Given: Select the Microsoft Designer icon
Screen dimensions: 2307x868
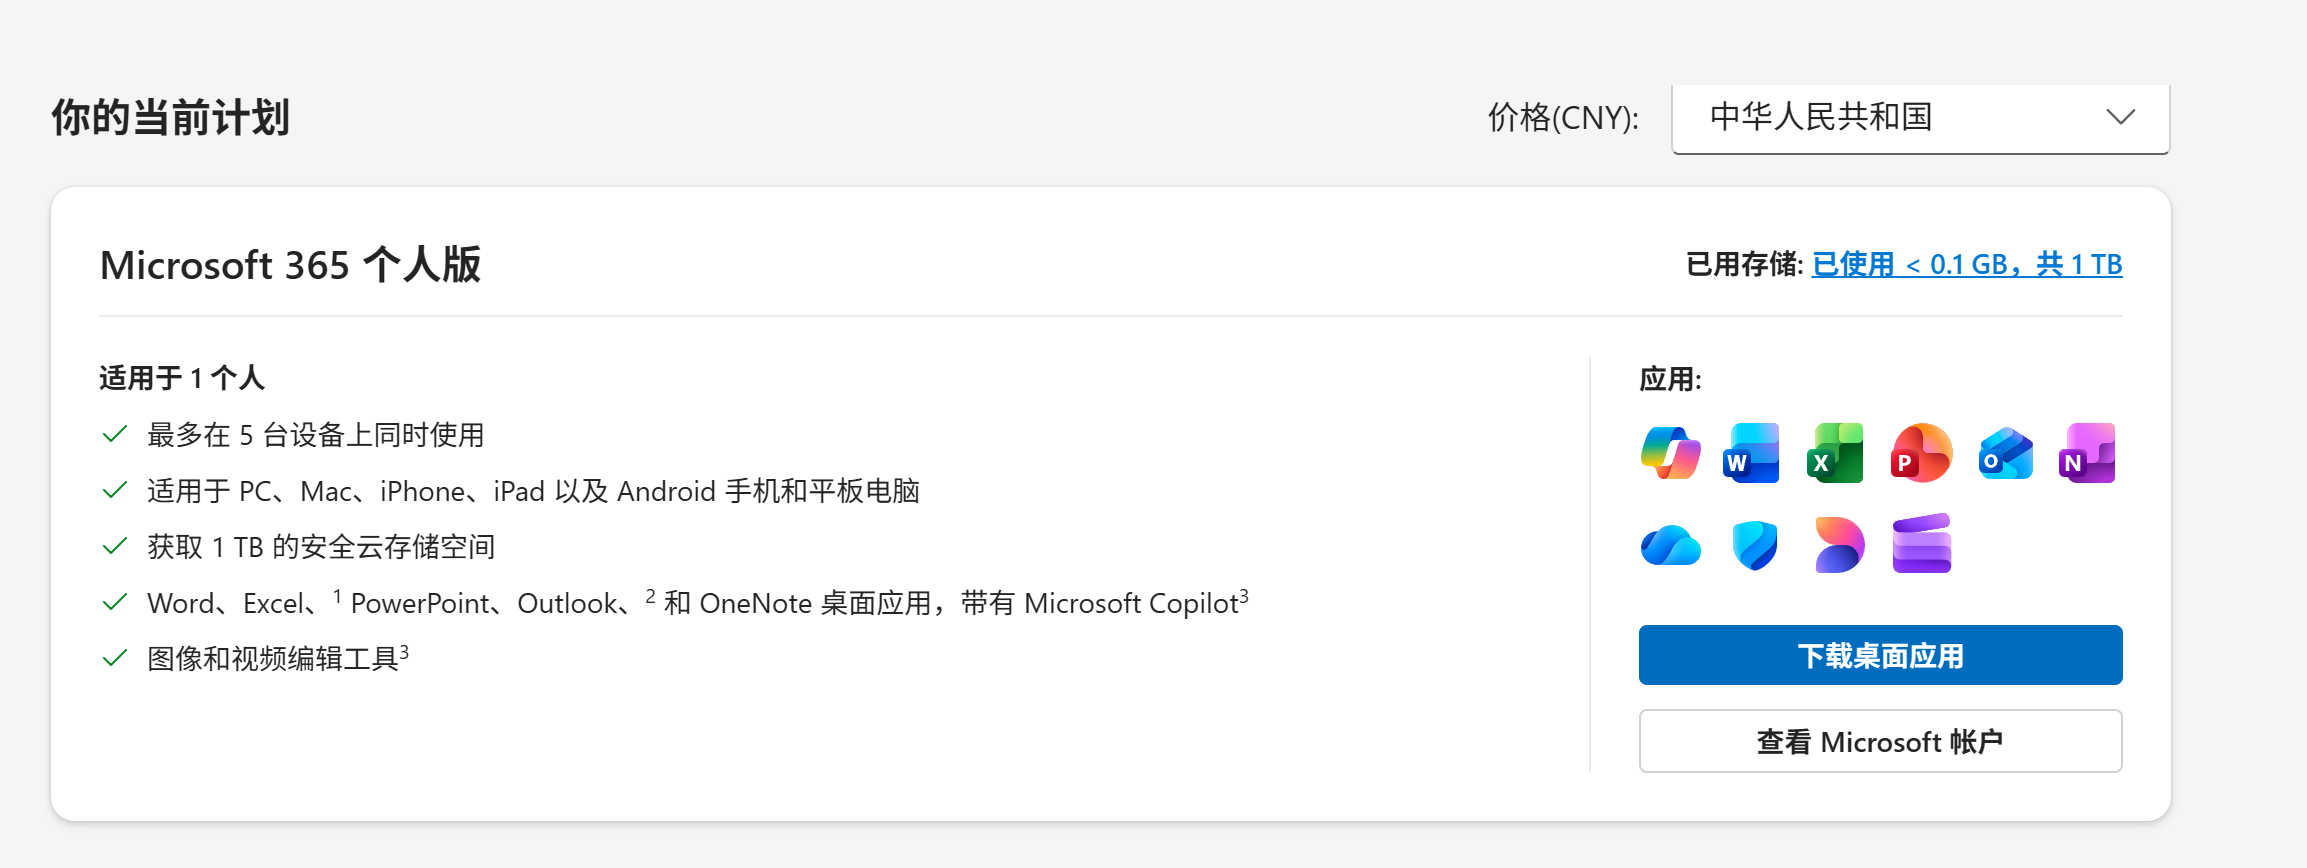Looking at the screenshot, I should coord(1839,545).
